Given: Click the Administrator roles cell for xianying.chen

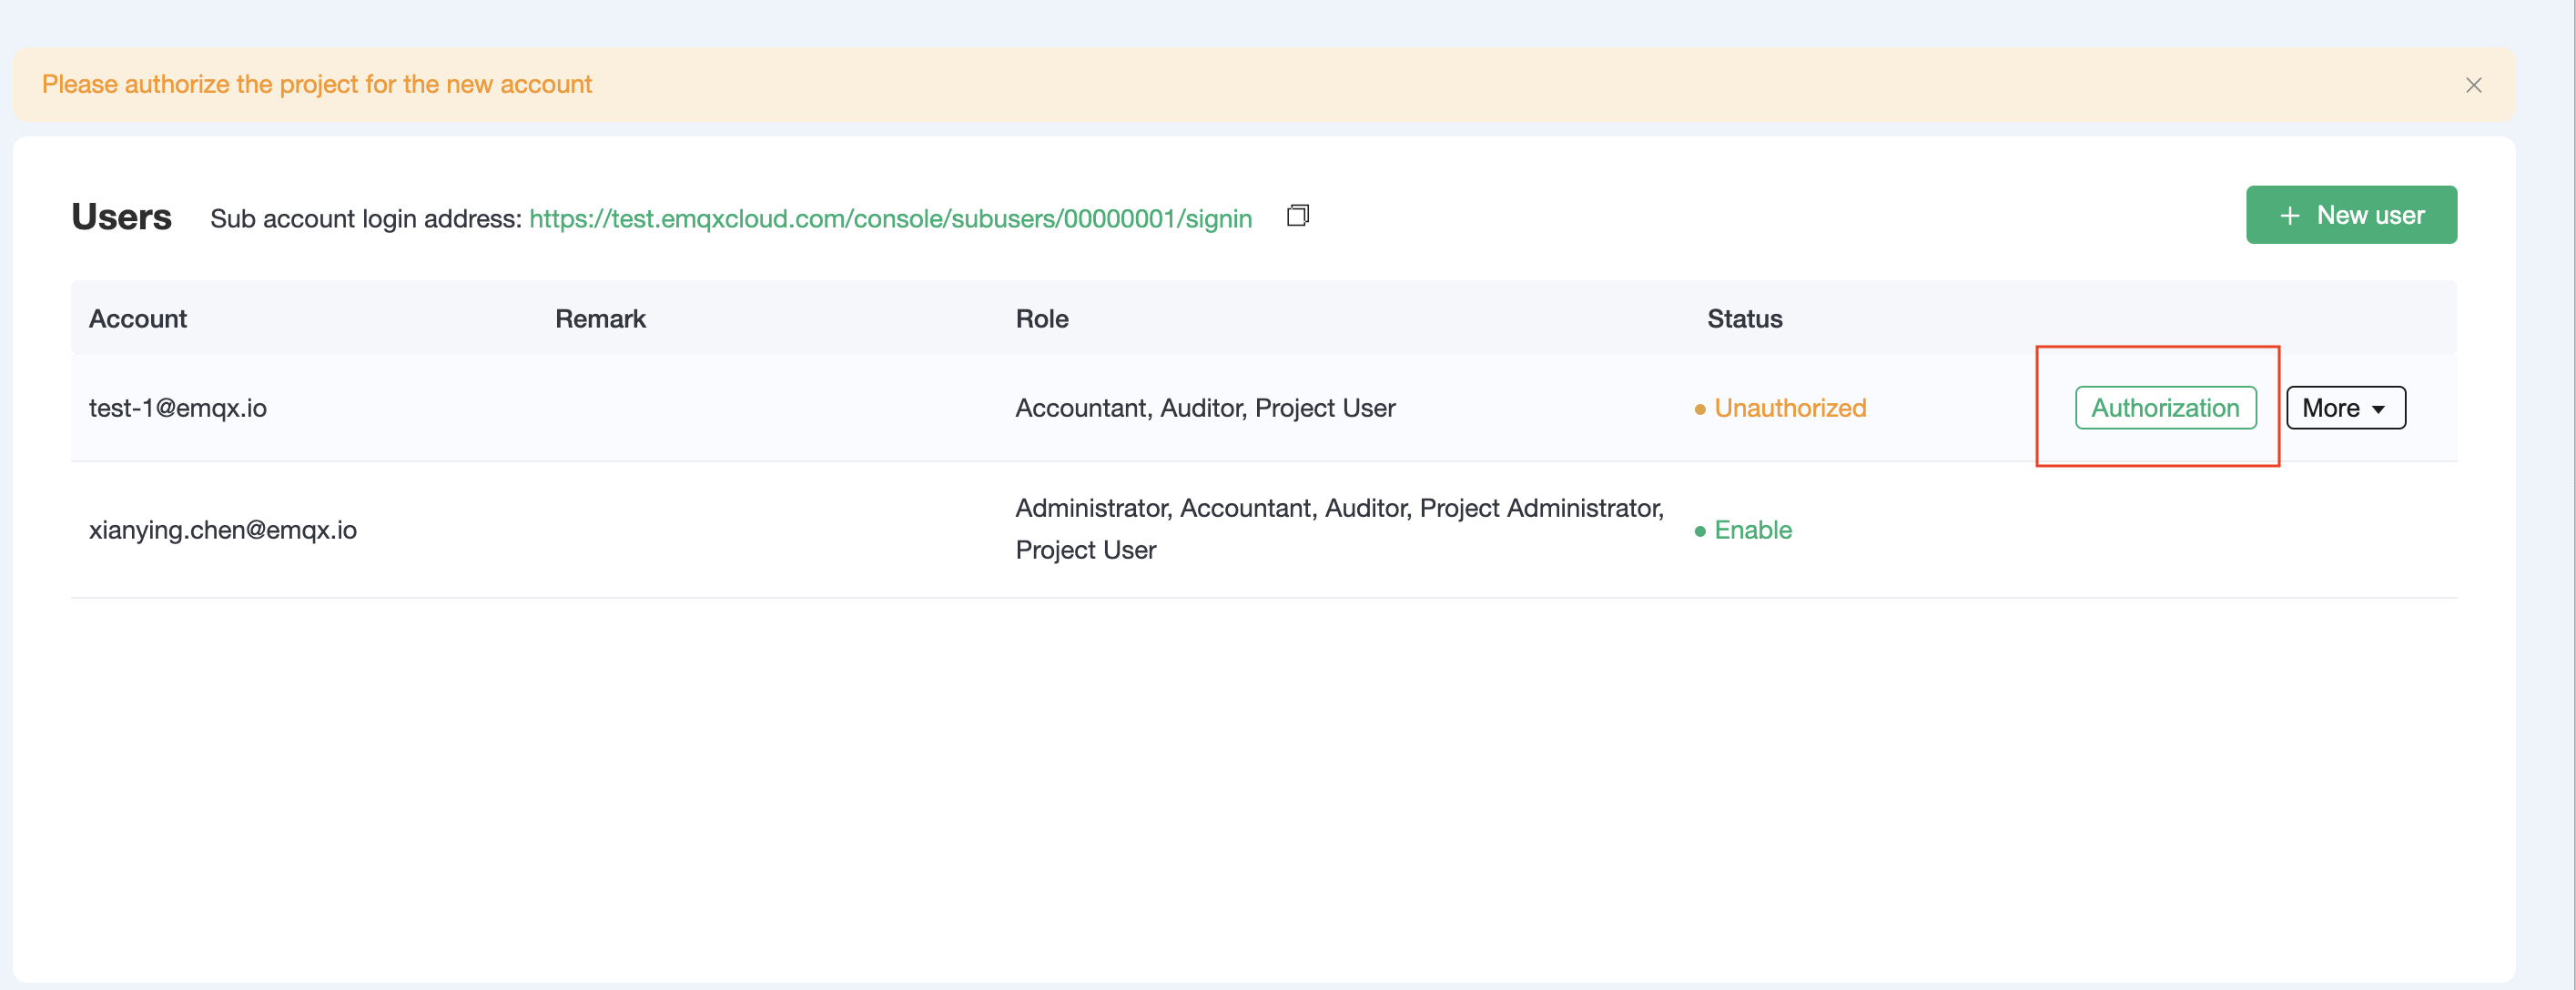Looking at the screenshot, I should tap(1340, 529).
